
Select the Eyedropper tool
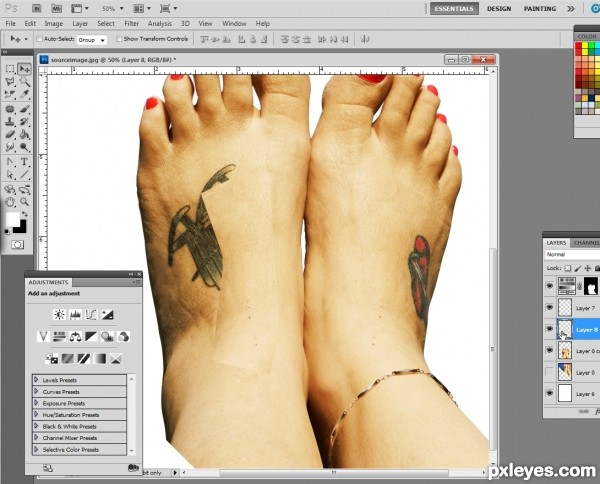tap(24, 94)
